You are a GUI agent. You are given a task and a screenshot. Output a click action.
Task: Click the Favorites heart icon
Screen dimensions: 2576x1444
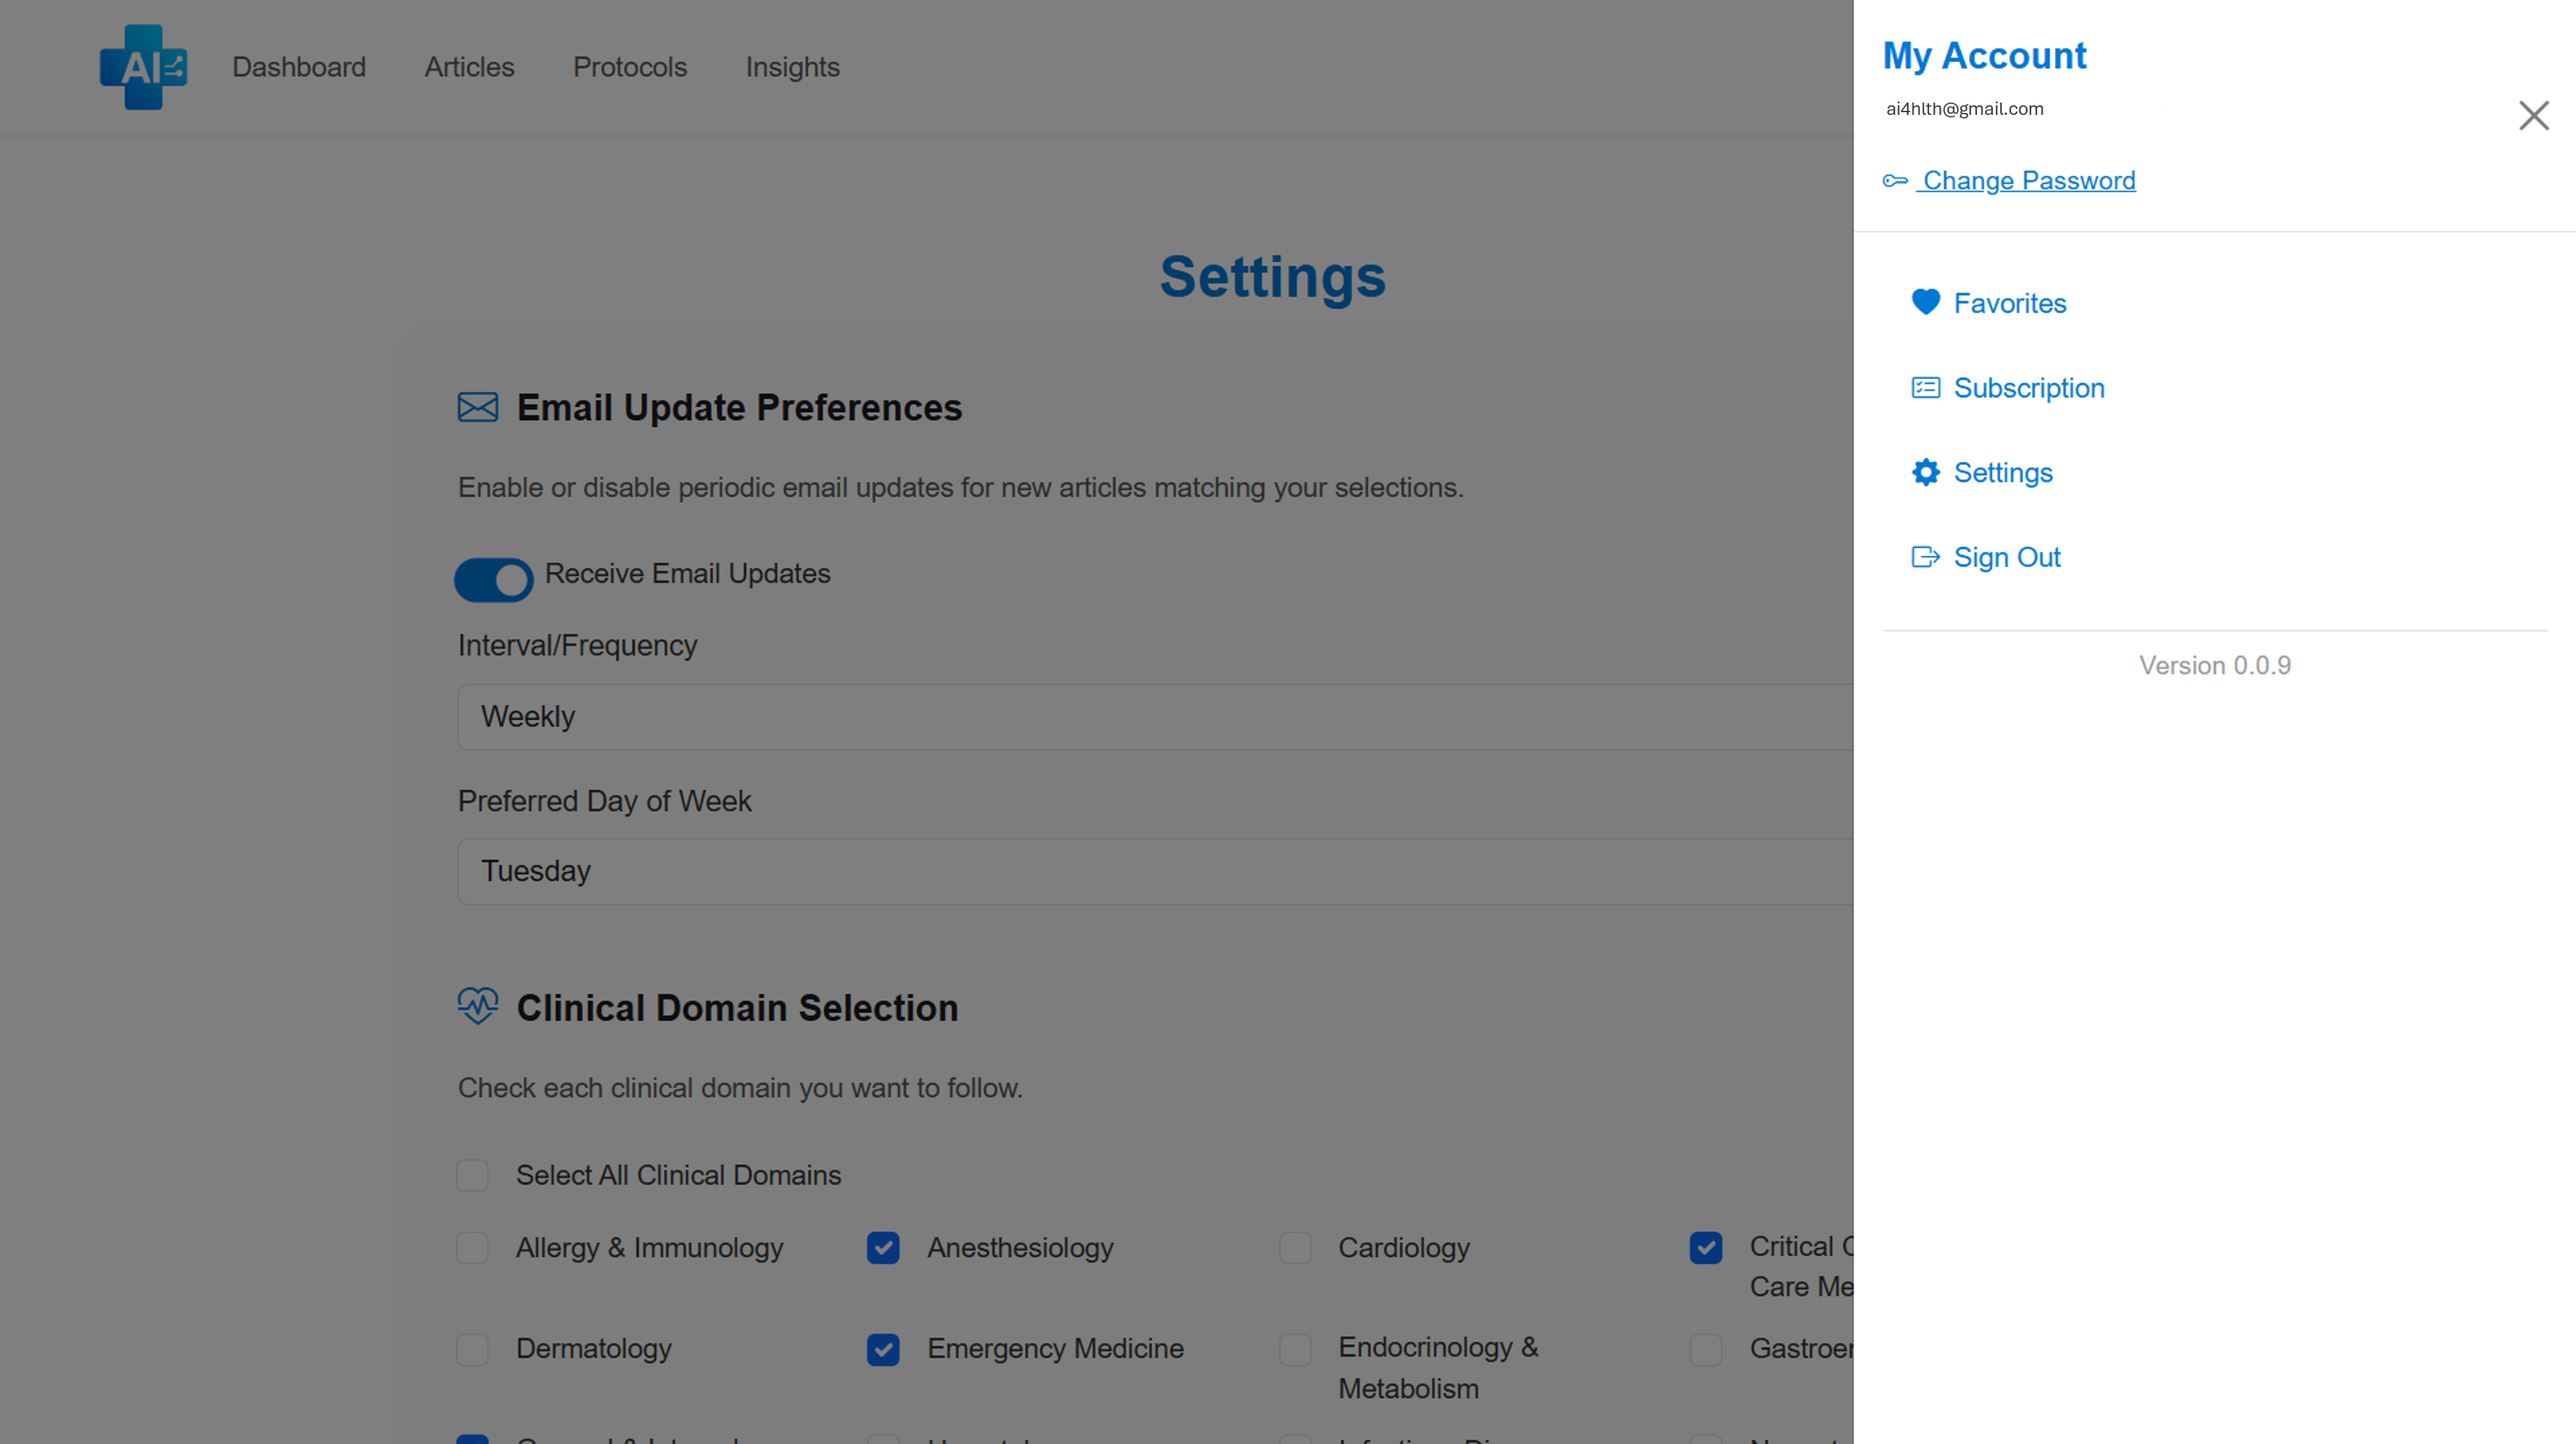click(x=1925, y=302)
